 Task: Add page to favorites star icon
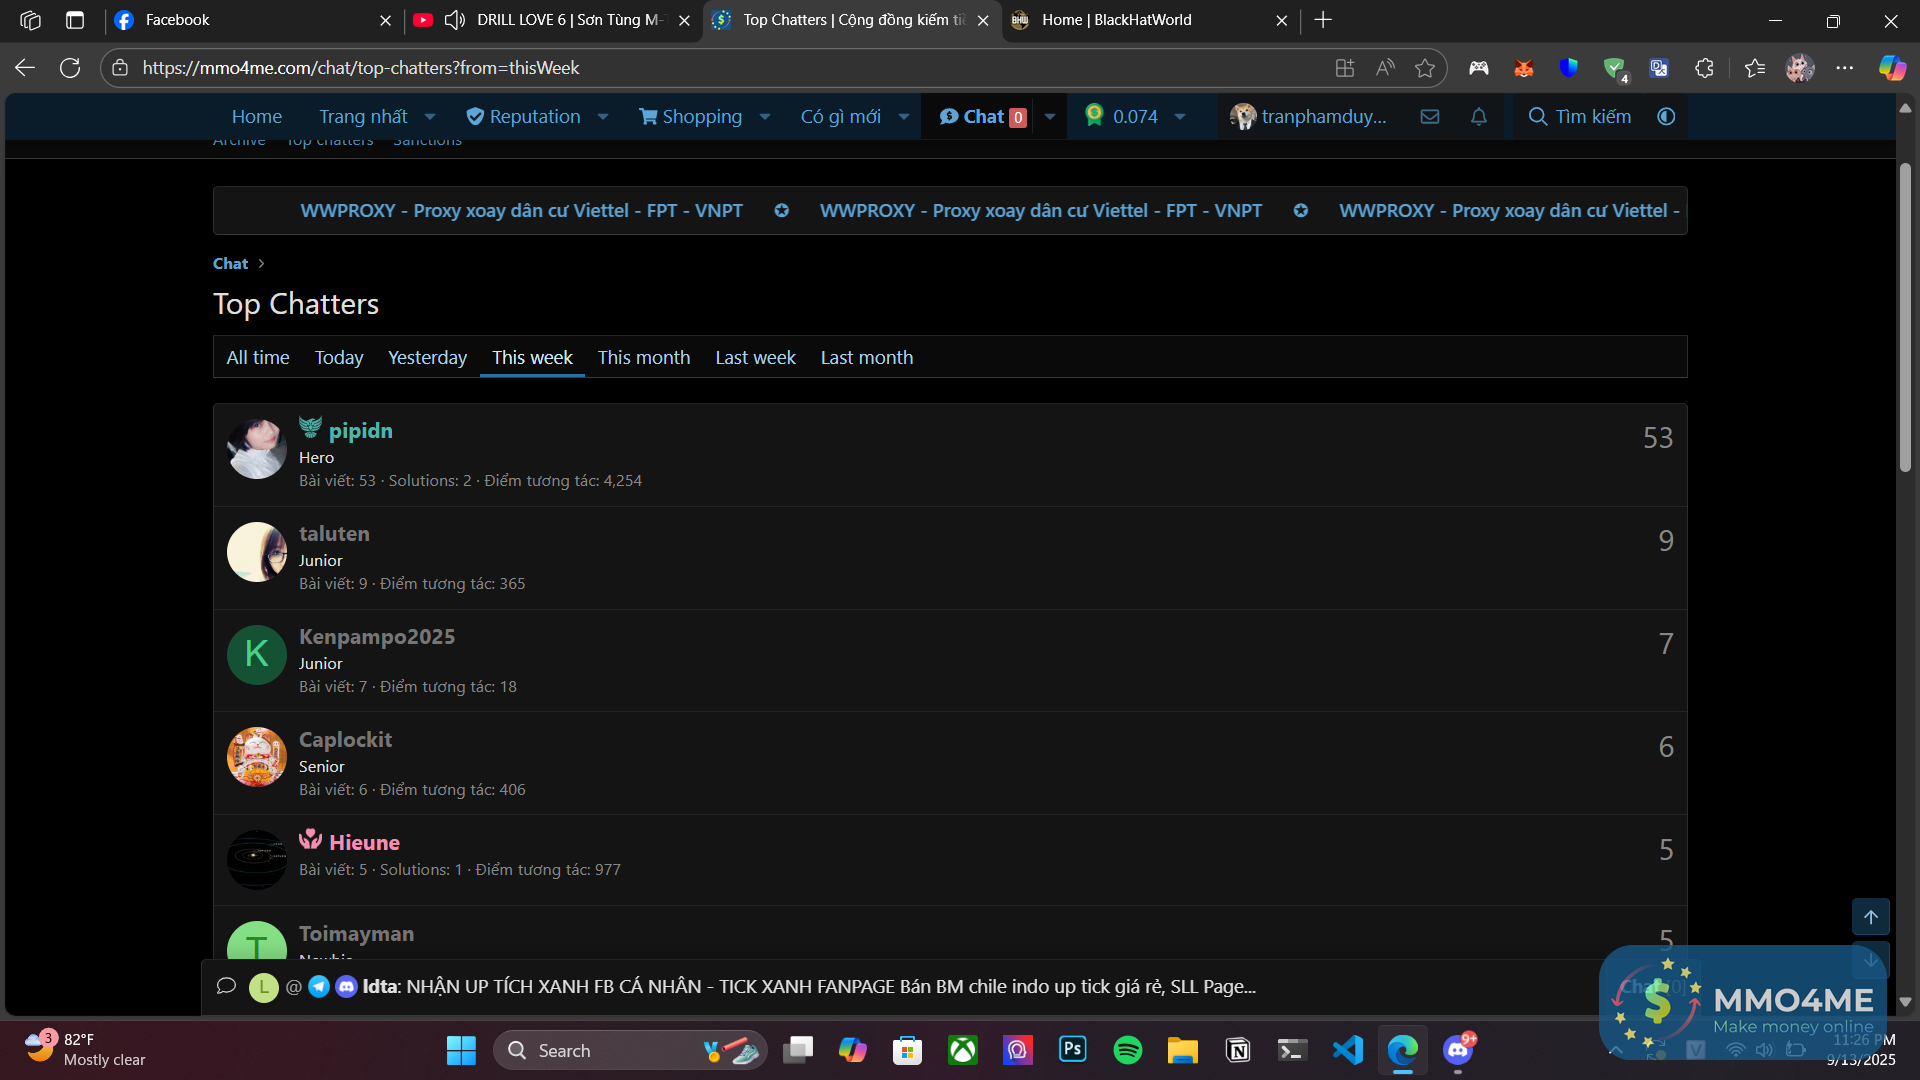(x=1425, y=68)
